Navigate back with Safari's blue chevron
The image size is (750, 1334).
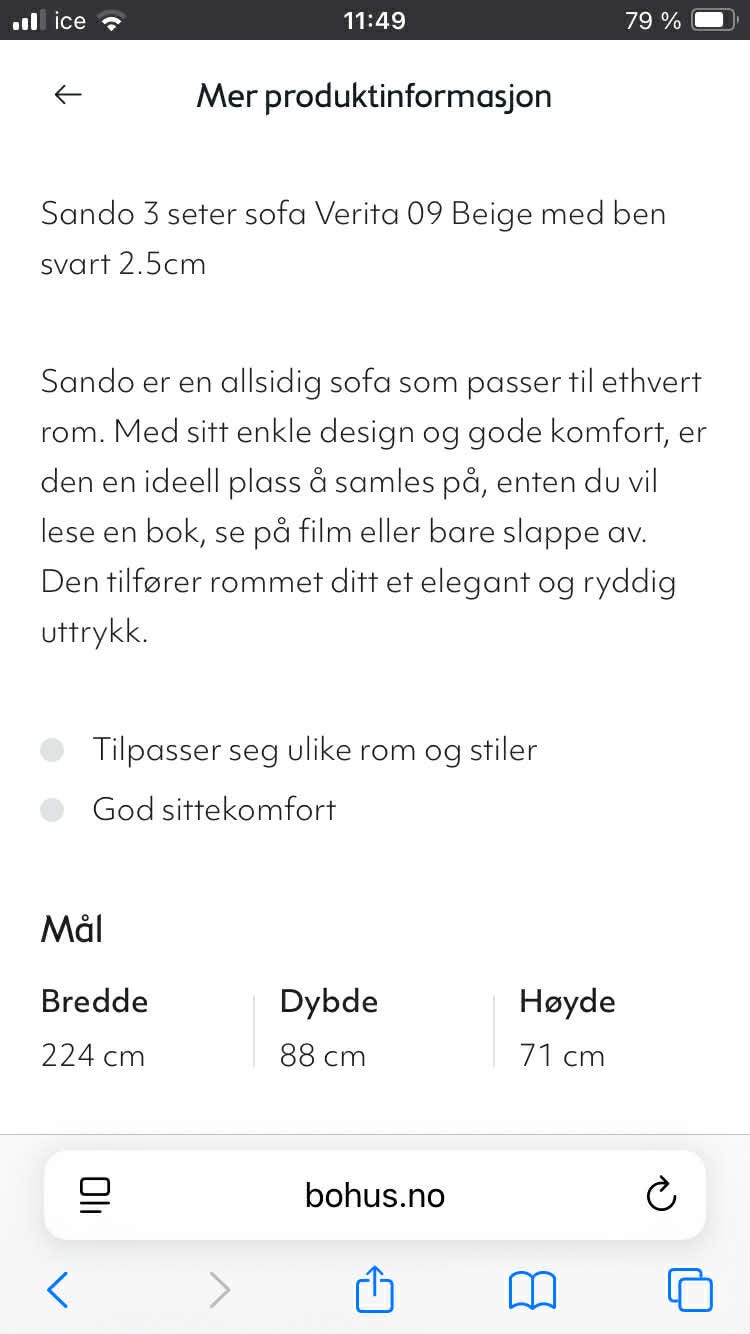56,1290
